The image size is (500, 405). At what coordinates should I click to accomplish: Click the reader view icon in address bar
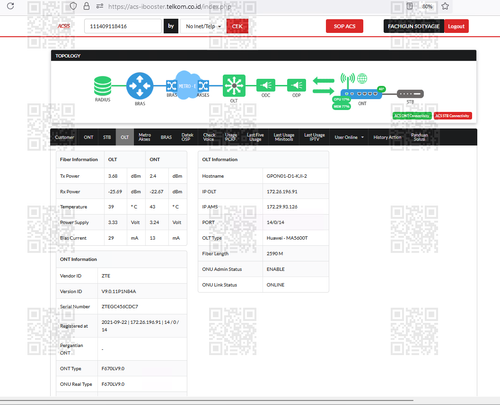[x=410, y=6]
